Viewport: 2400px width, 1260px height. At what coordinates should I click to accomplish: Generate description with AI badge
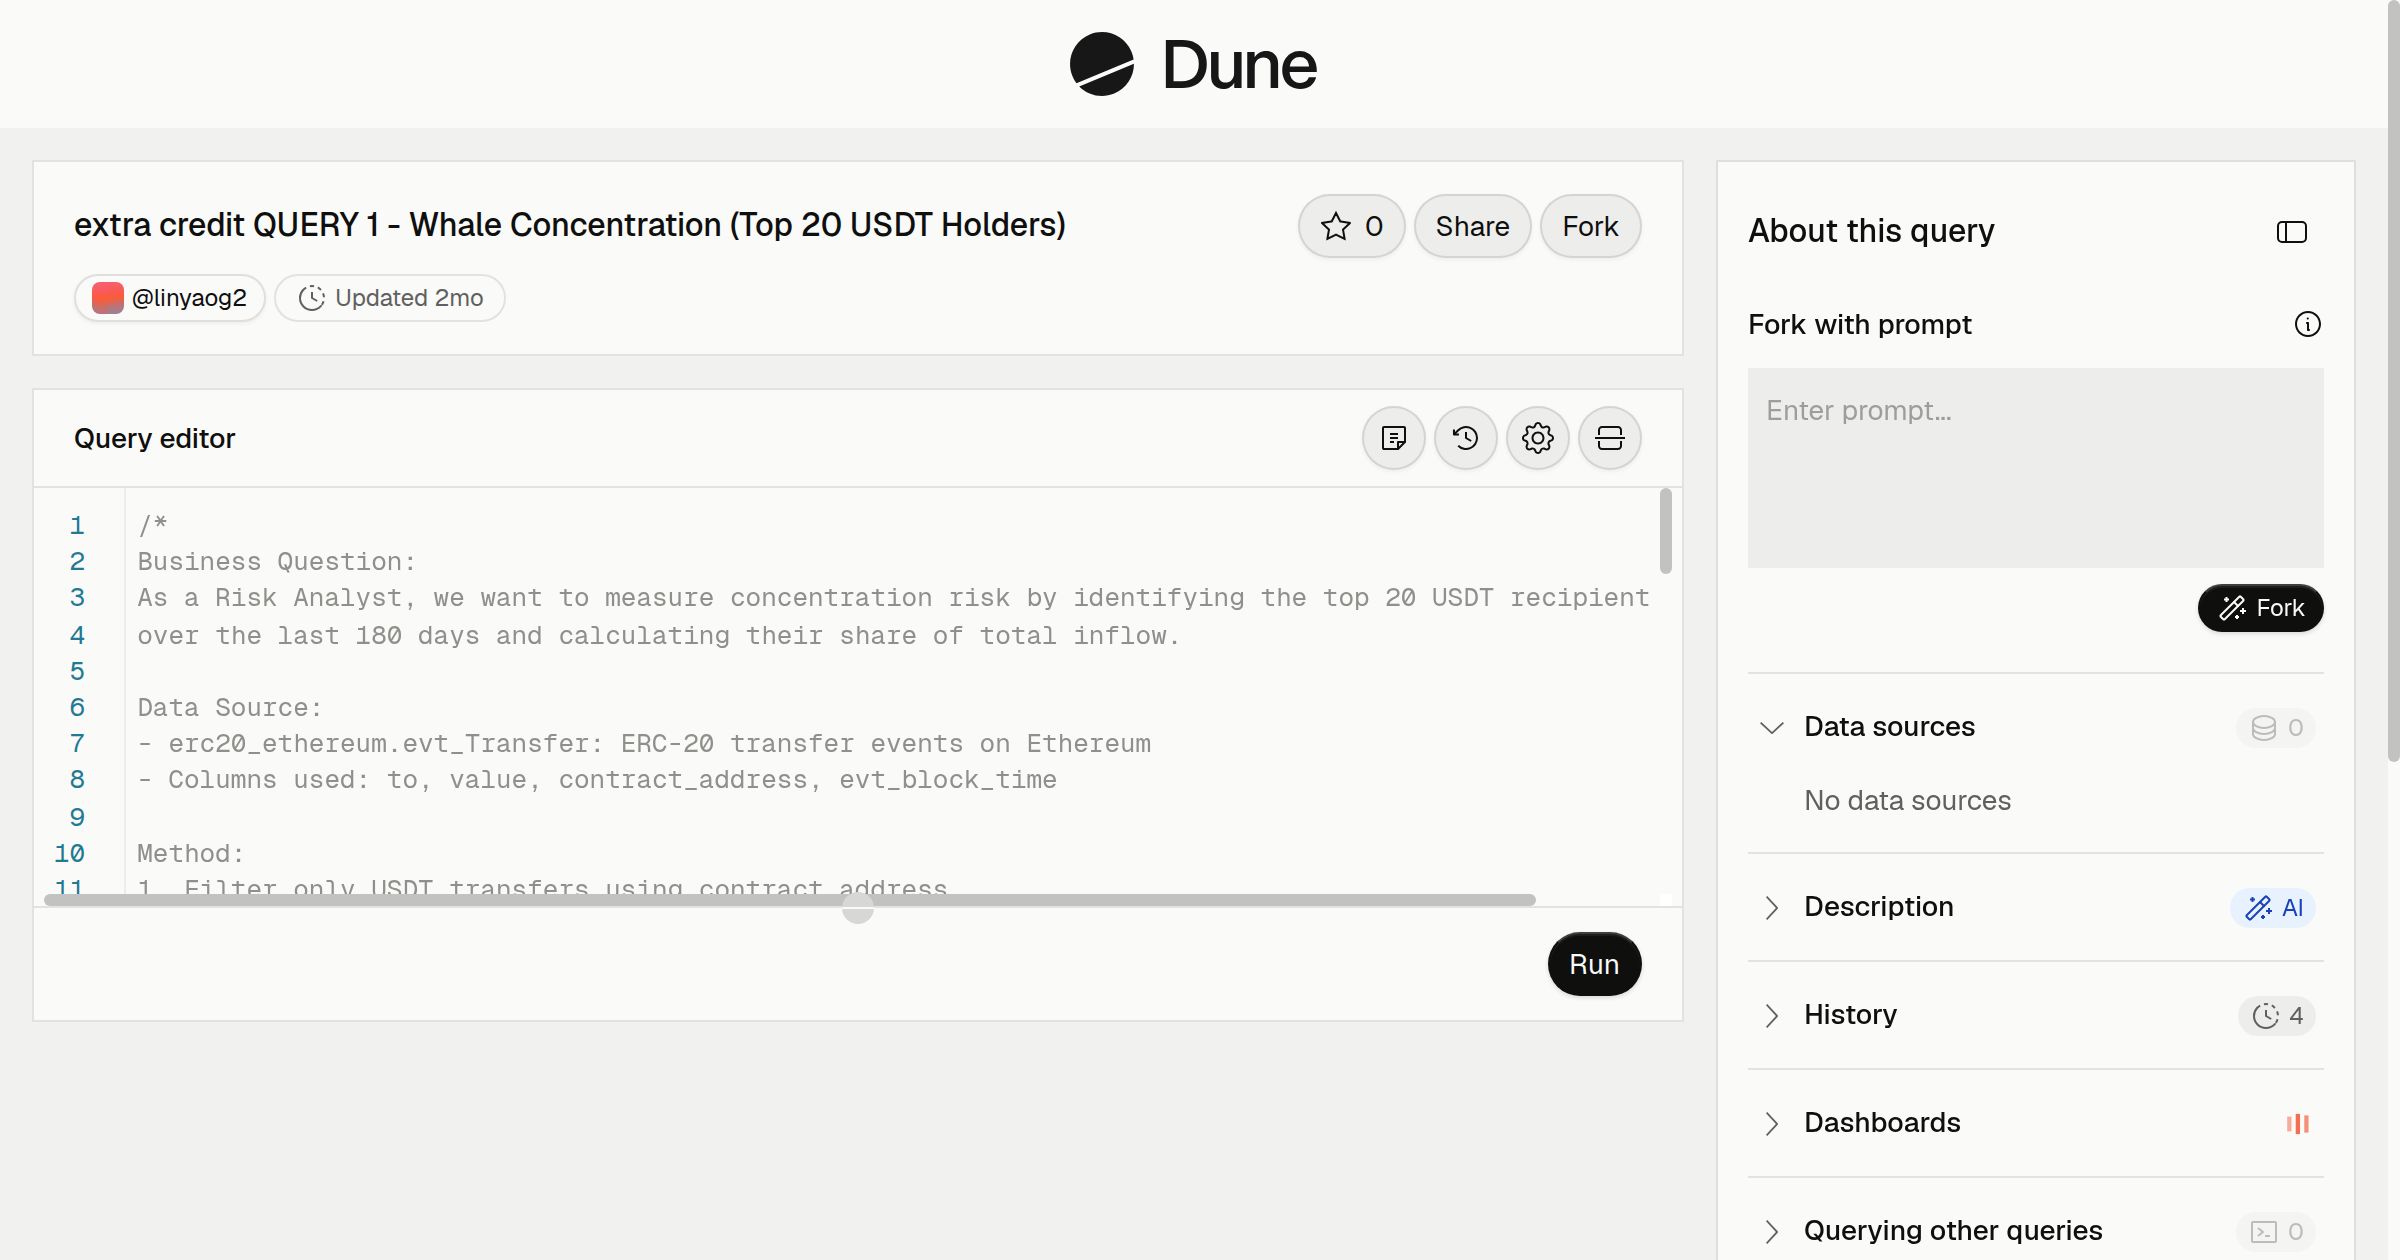click(x=2273, y=907)
